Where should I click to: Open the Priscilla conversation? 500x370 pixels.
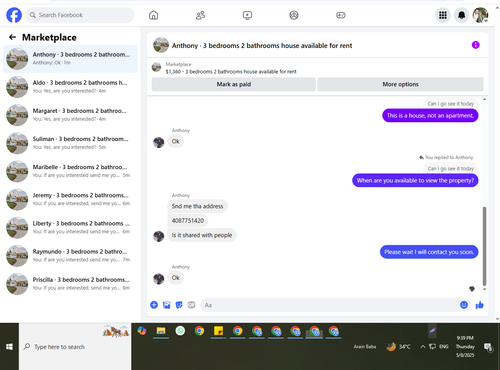[70, 284]
